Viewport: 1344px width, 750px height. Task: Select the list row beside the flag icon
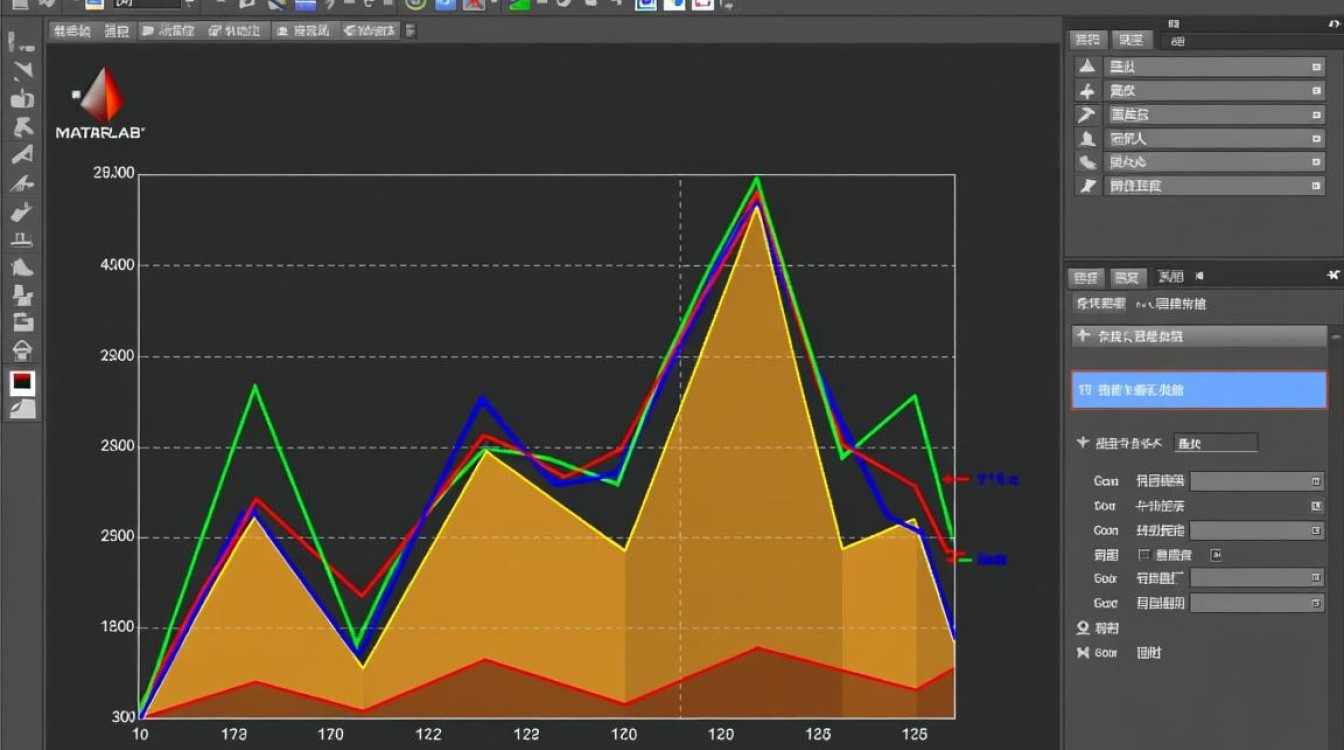coord(1214,186)
